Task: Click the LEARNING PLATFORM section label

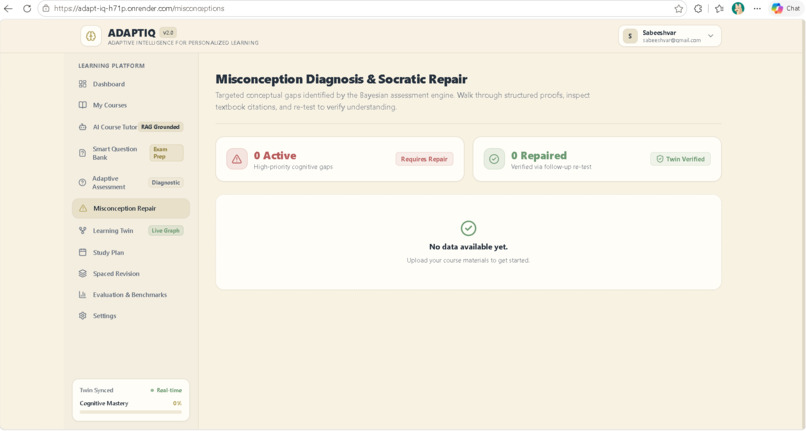Action: coord(112,66)
